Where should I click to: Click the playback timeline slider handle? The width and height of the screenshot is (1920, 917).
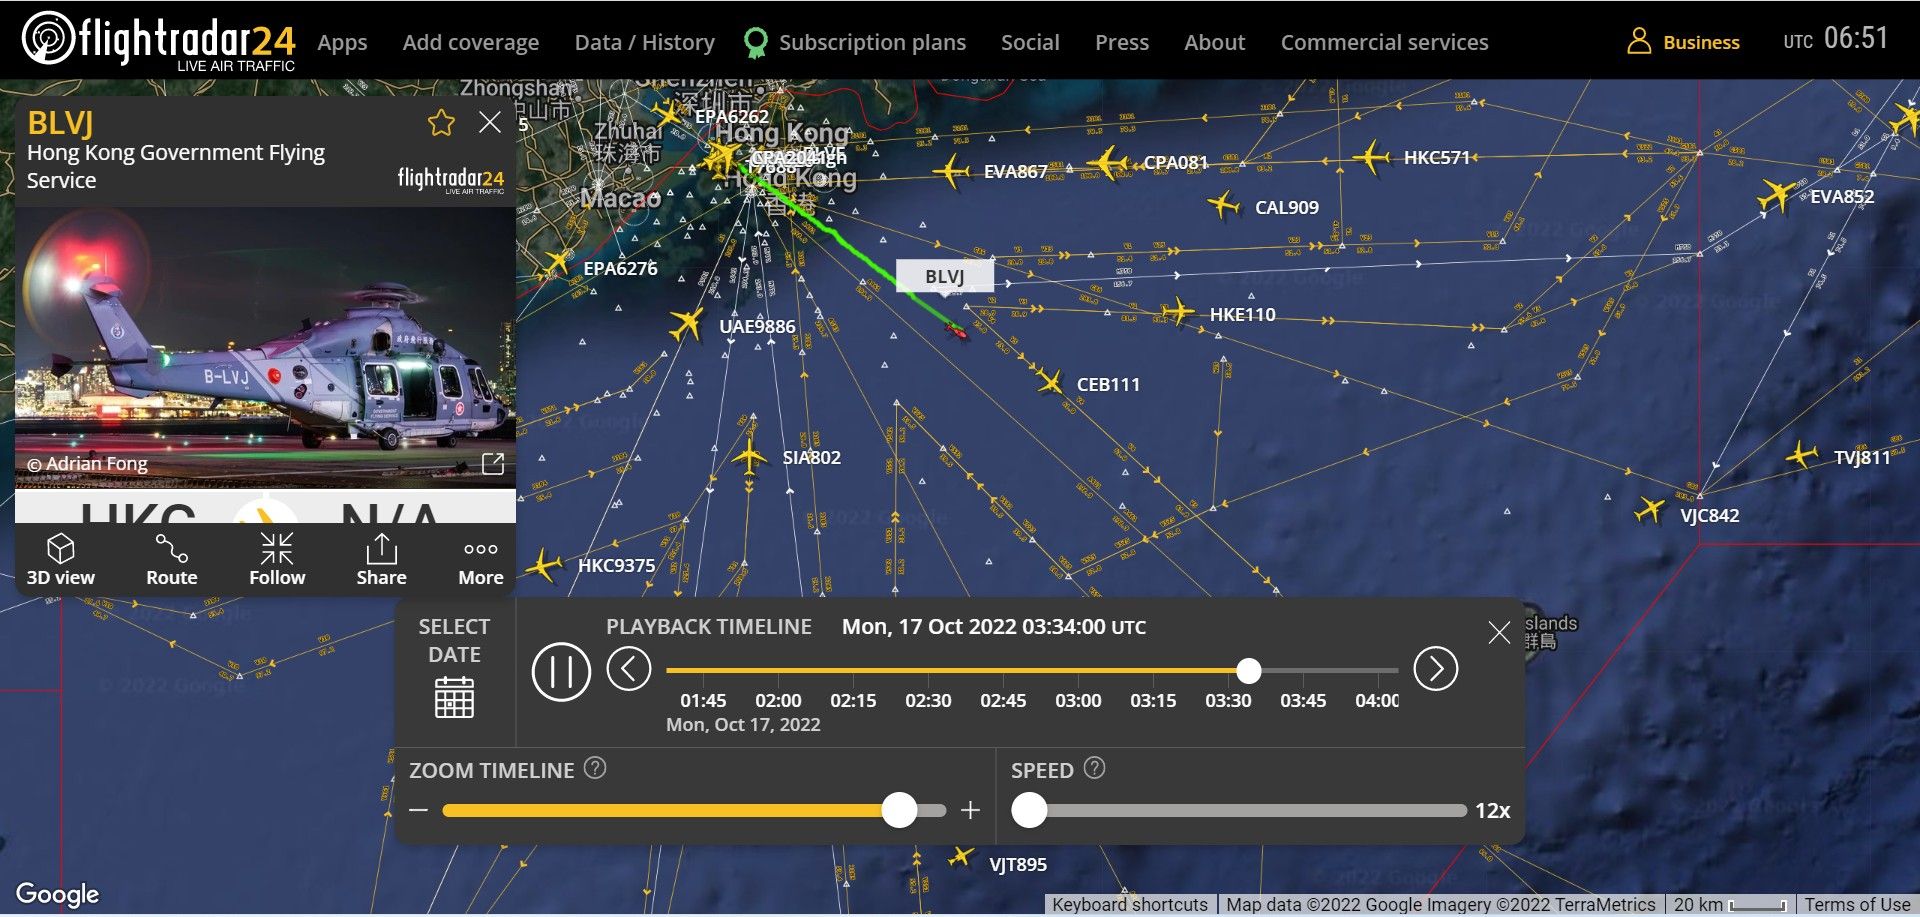coord(1248,670)
